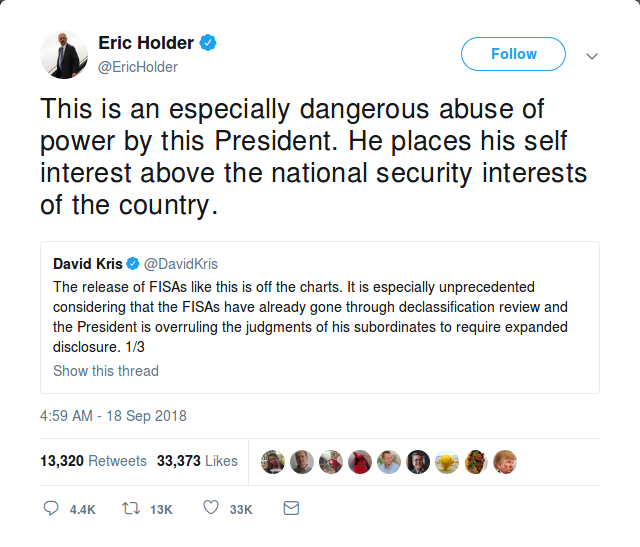Viewport: 640px width, 547px height.
Task: Expand the tweet options chevron menu
Action: [x=591, y=55]
